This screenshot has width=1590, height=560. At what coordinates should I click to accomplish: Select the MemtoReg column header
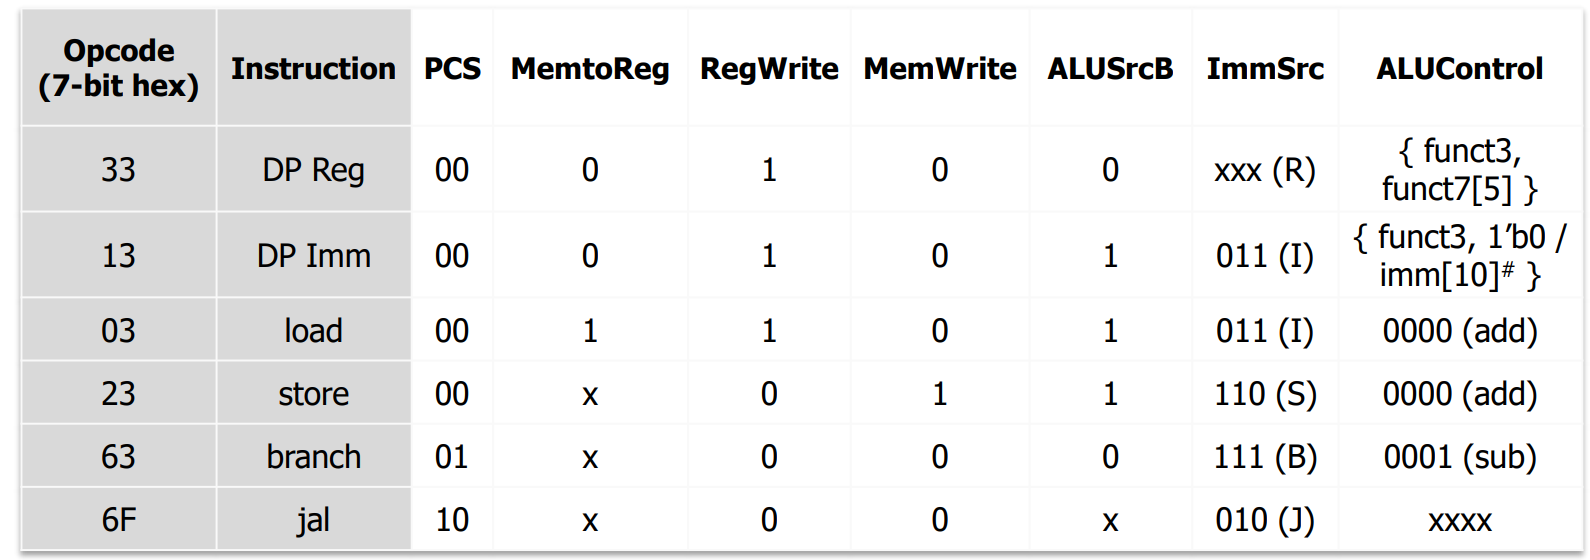pyautogui.click(x=590, y=68)
